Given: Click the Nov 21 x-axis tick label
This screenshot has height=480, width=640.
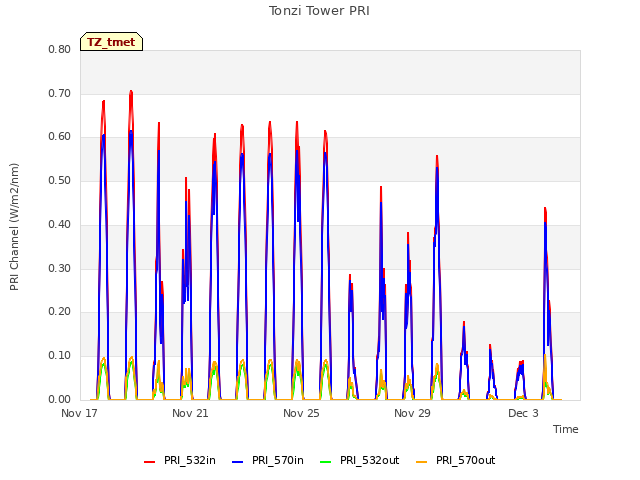Looking at the screenshot, I should click(x=190, y=413).
